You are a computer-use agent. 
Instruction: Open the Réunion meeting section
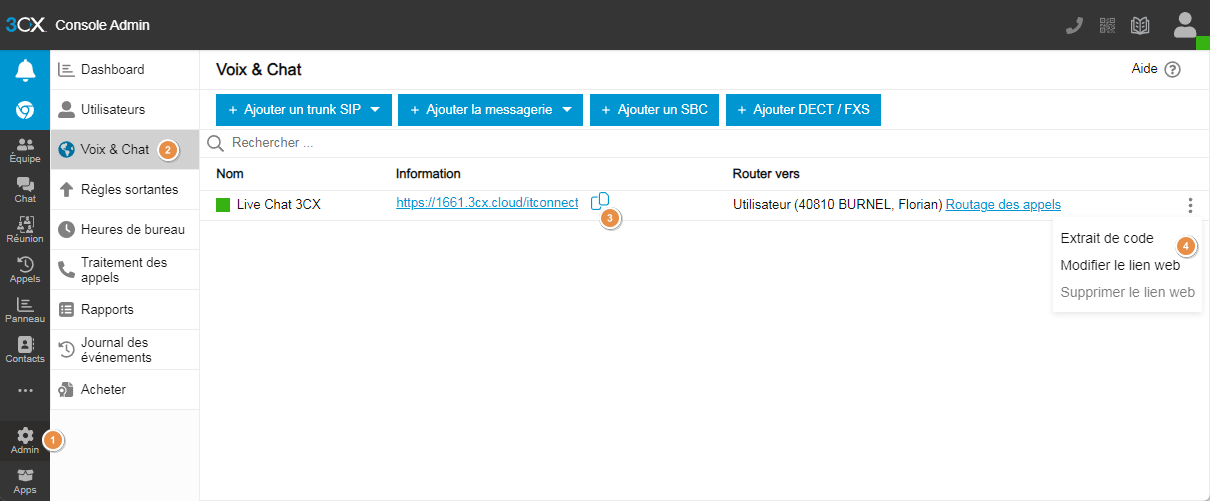pos(25,230)
